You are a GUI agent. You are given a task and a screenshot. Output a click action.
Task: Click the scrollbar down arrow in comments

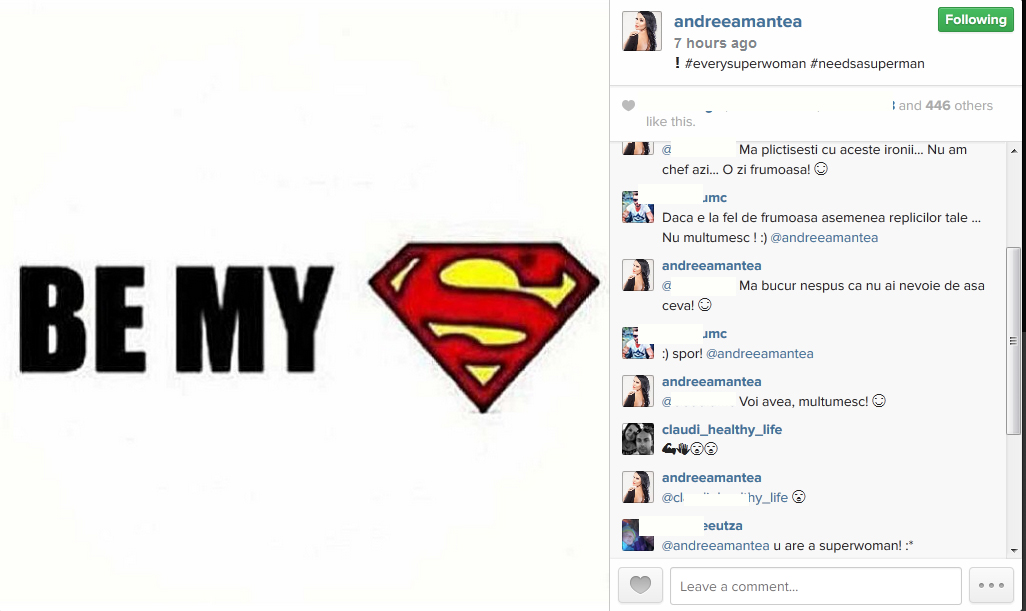point(1014,551)
